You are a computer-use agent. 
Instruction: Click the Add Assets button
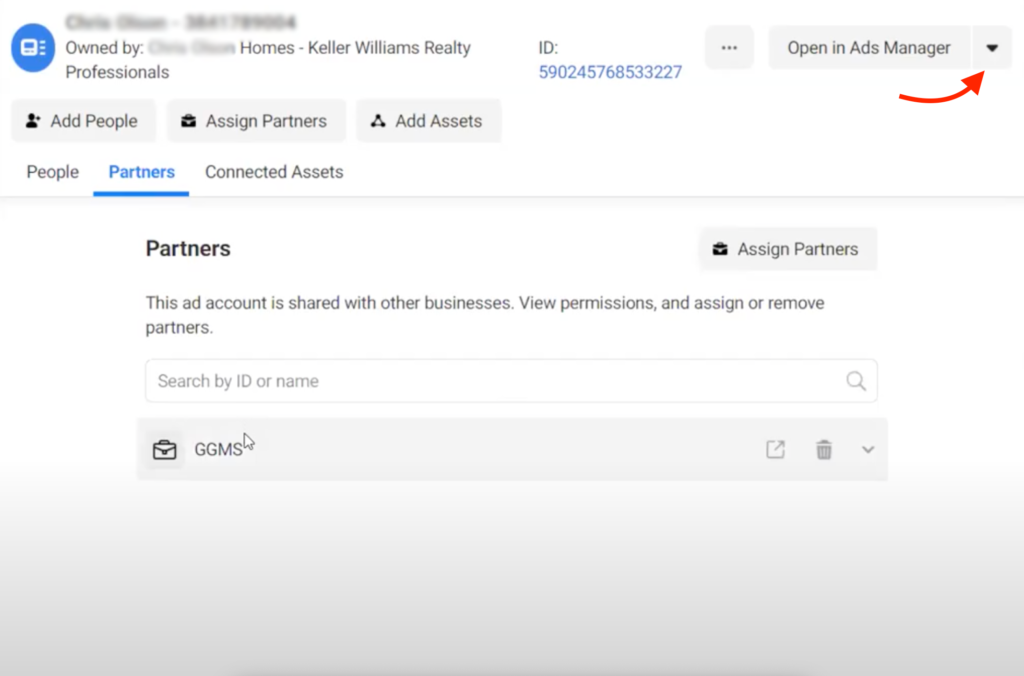point(428,121)
